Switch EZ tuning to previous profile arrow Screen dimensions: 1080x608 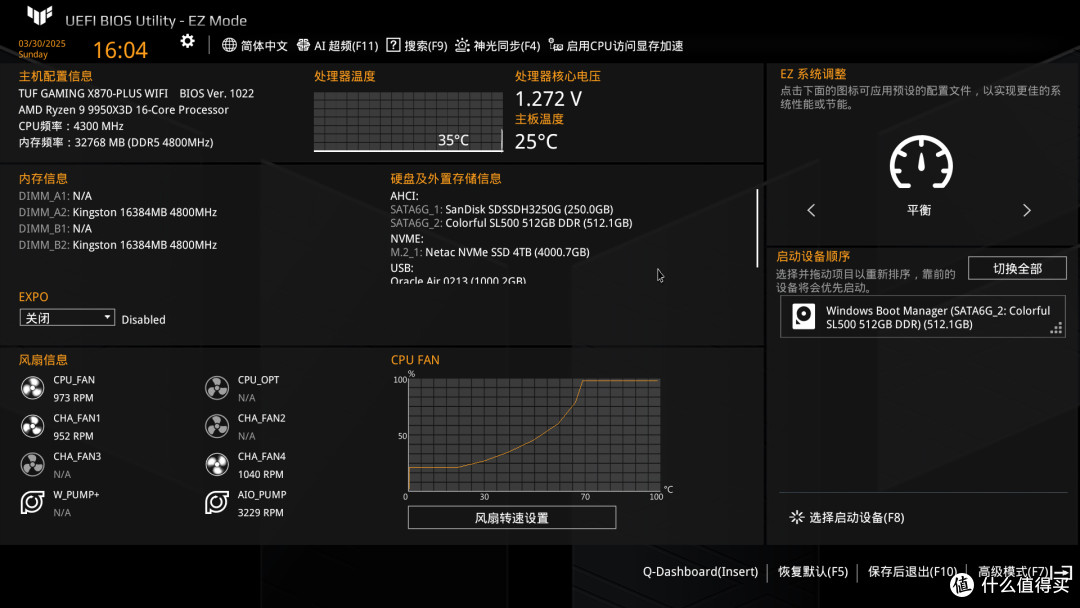pos(811,211)
